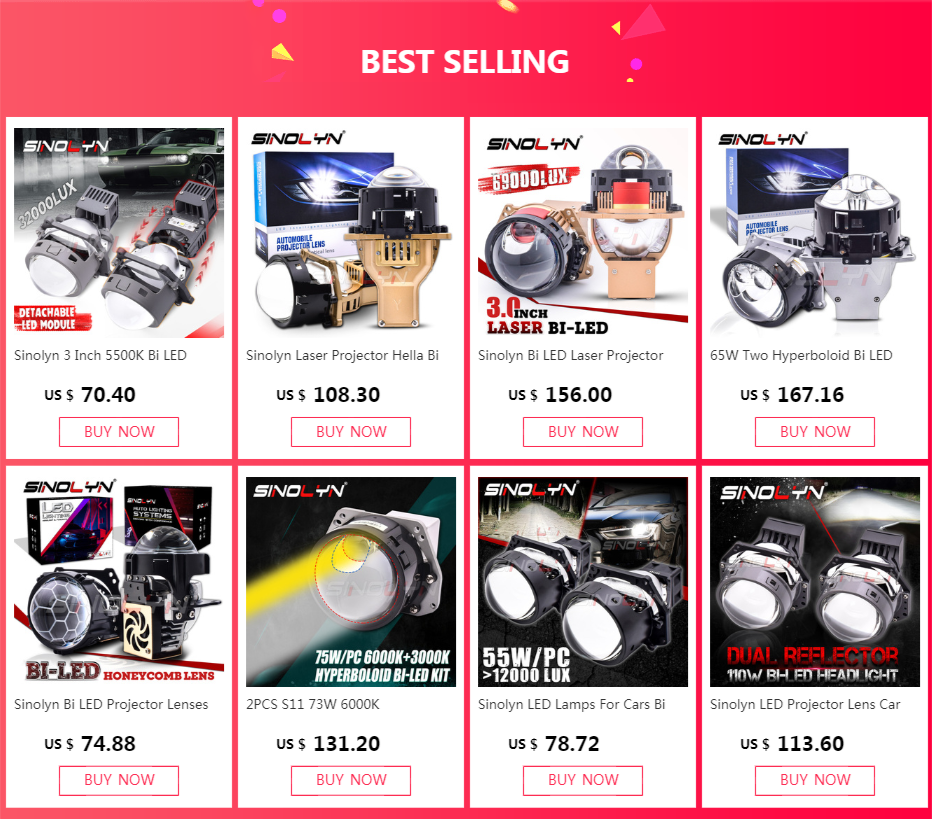Buy the $108.30 Laser Projector Hella
This screenshot has height=819, width=932.
351,431
